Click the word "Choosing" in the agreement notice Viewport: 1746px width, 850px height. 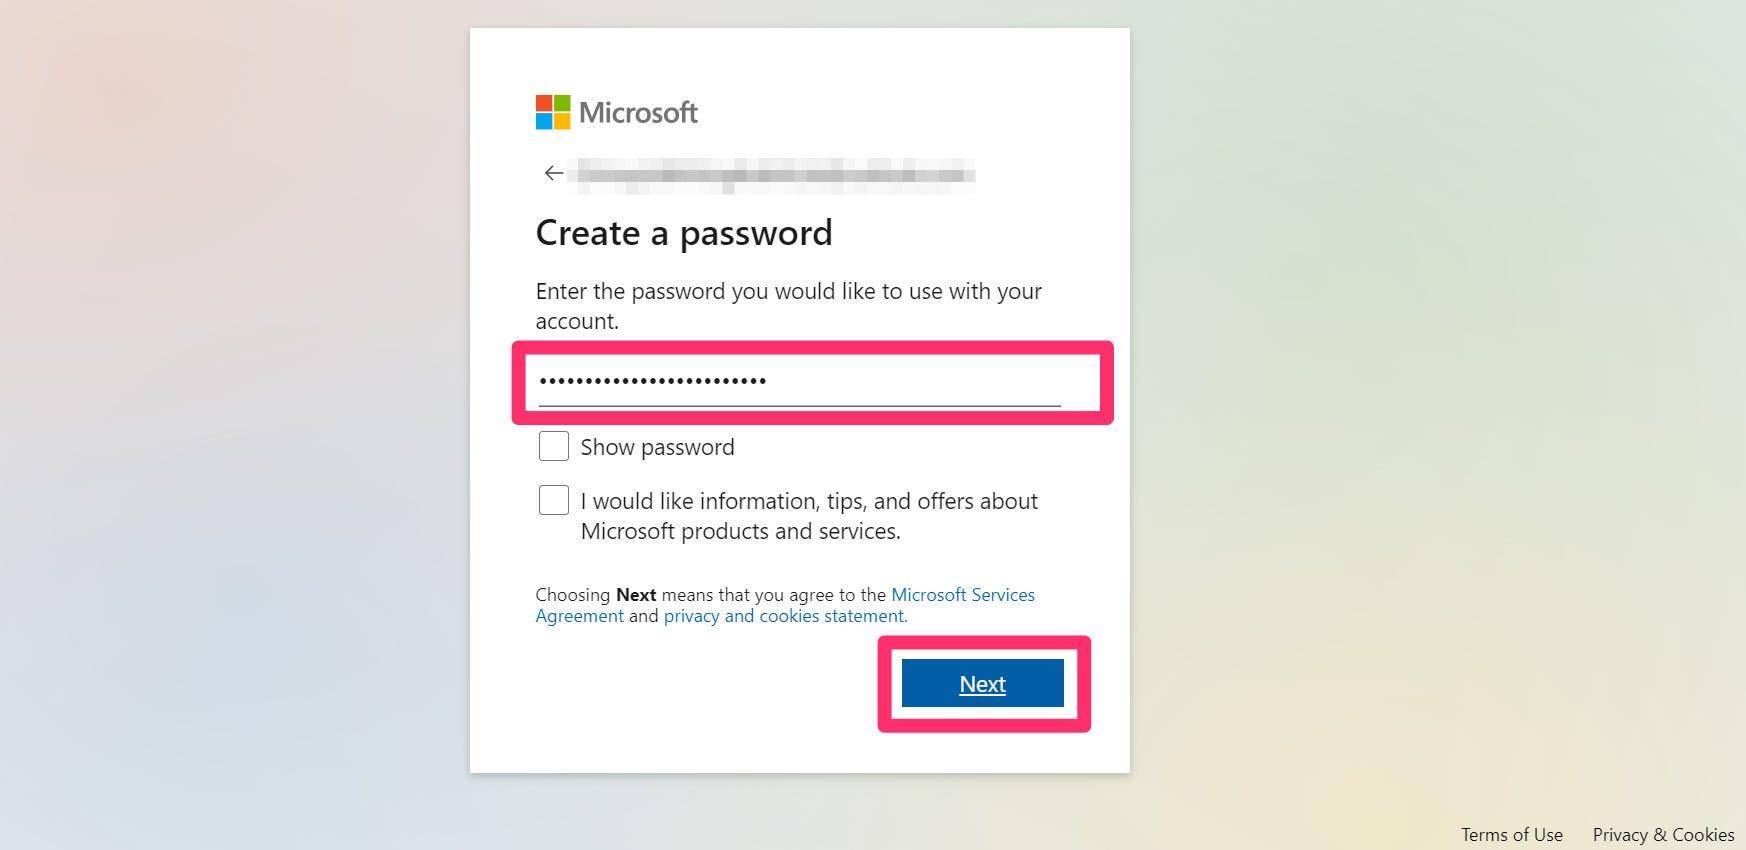click(x=573, y=595)
